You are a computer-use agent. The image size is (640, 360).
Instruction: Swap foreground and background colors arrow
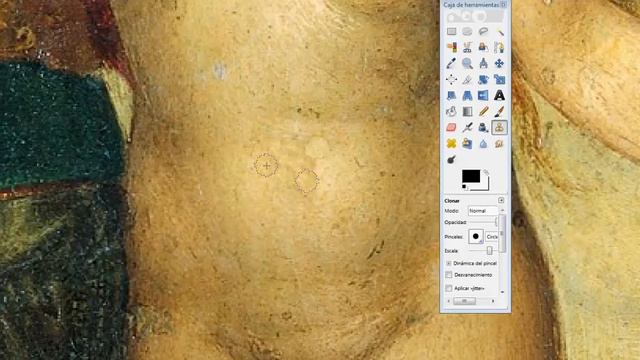click(x=486, y=173)
